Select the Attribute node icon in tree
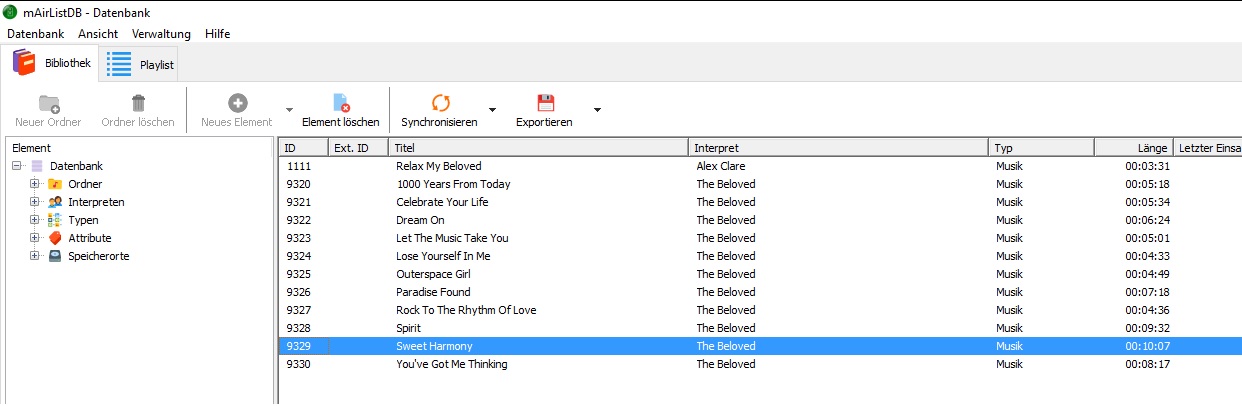 click(56, 238)
